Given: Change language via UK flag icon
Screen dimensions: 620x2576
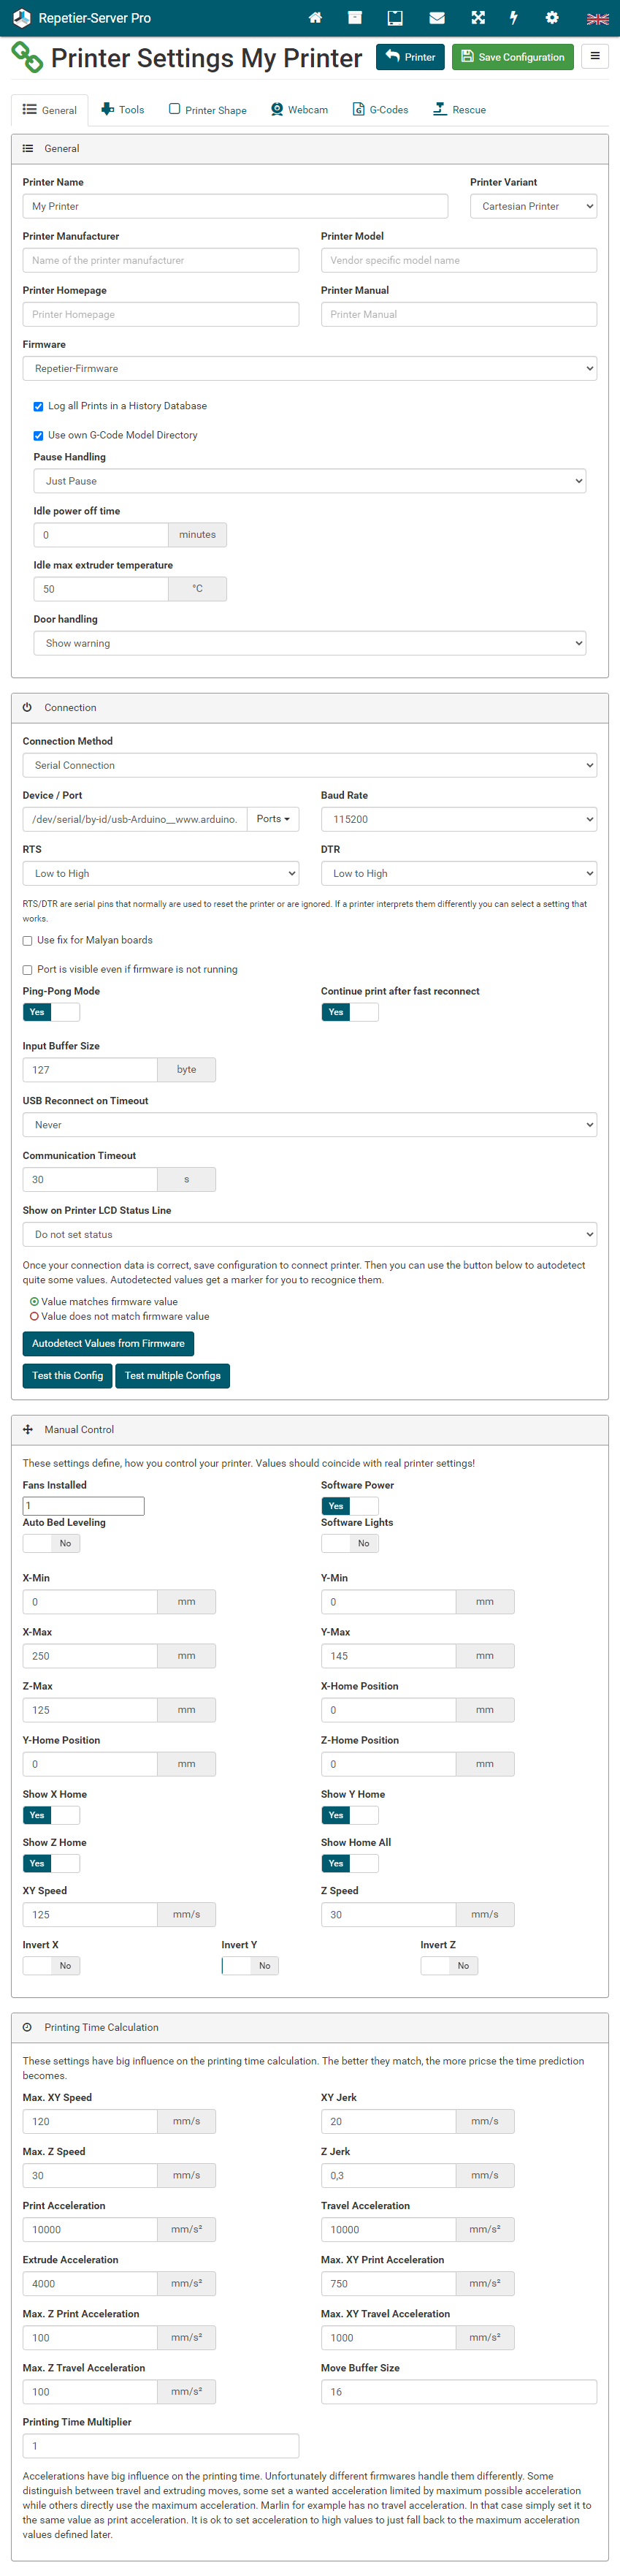Looking at the screenshot, I should click(597, 19).
